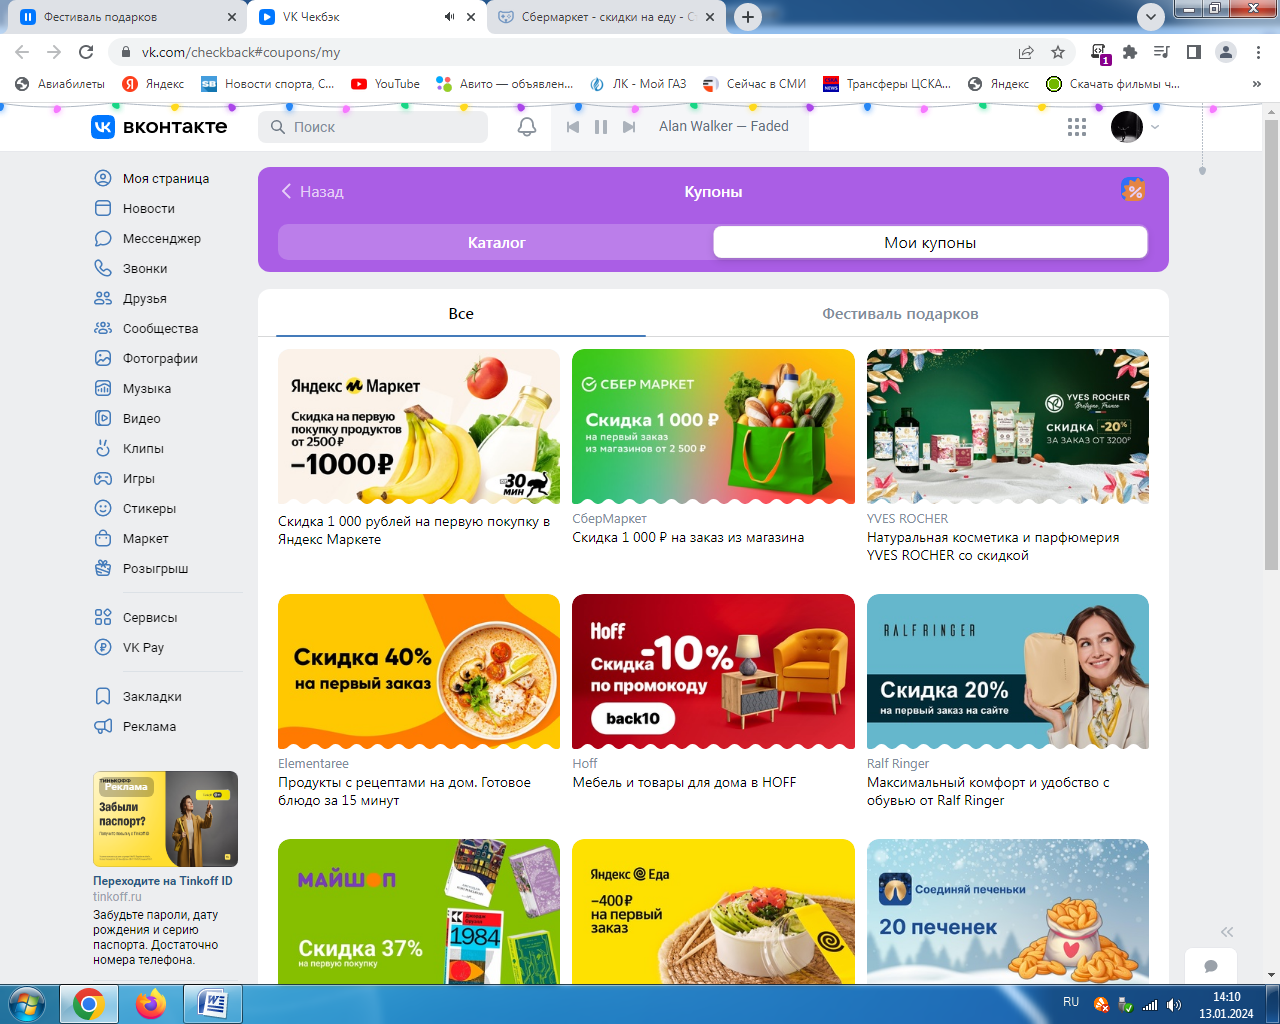1280x1024 pixels.
Task: Open a new browser tab
Action: pos(748,17)
